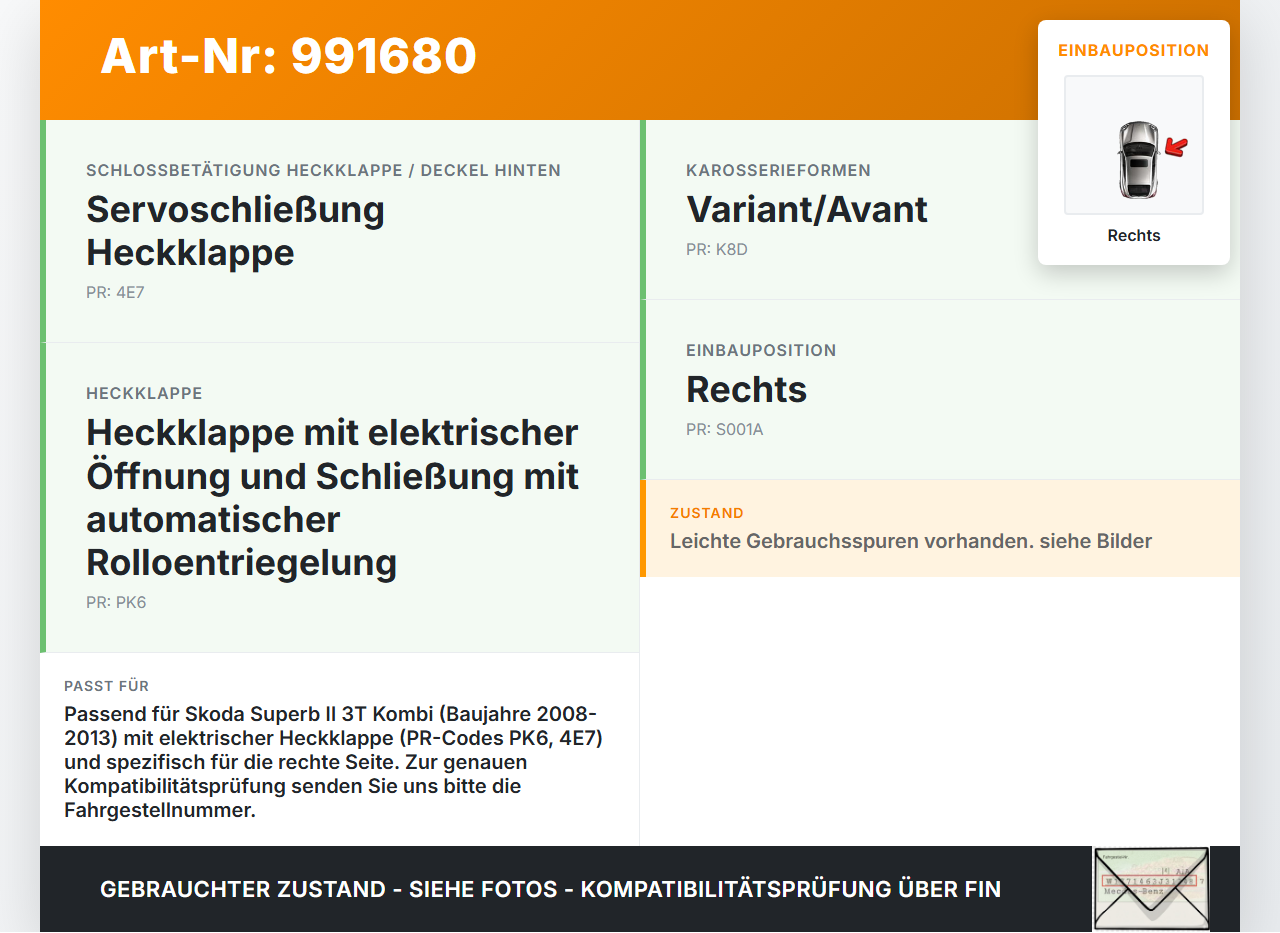Click the PR: PK6 code
The height and width of the screenshot is (933, 1280).
point(116,603)
